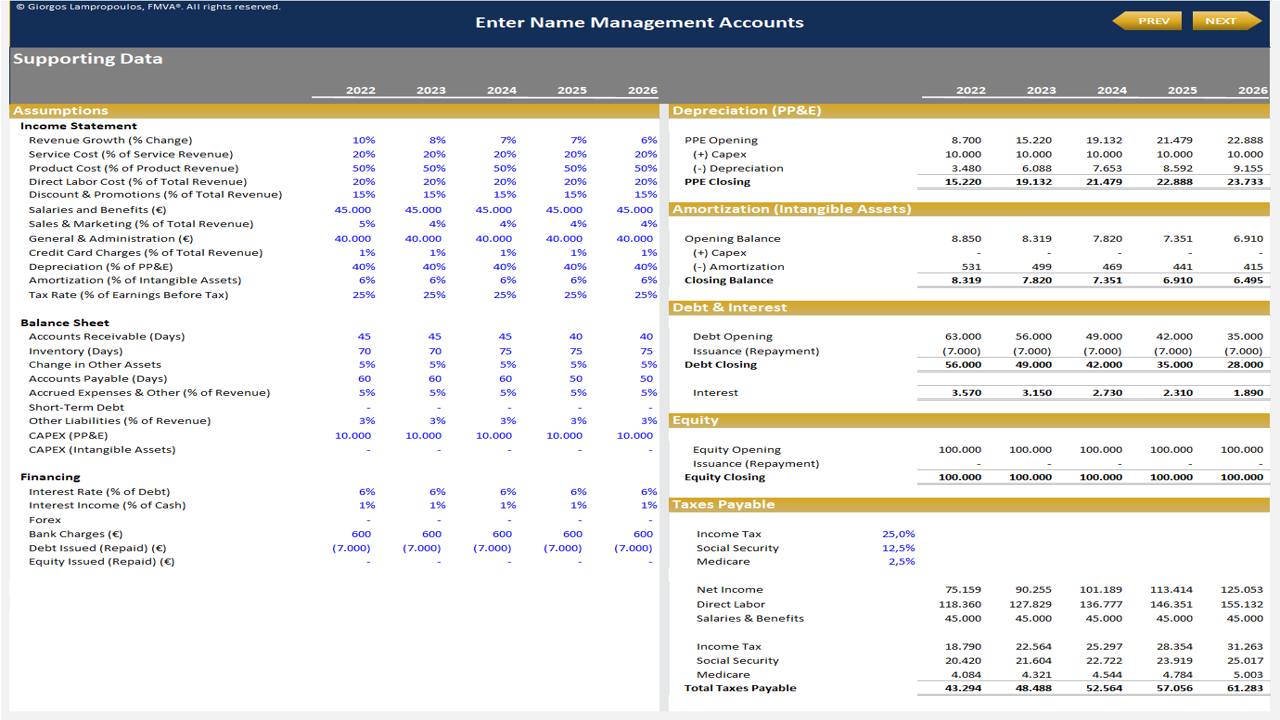Viewport: 1280px width, 720px height.
Task: Select the Supporting Data heading
Action: (x=88, y=59)
